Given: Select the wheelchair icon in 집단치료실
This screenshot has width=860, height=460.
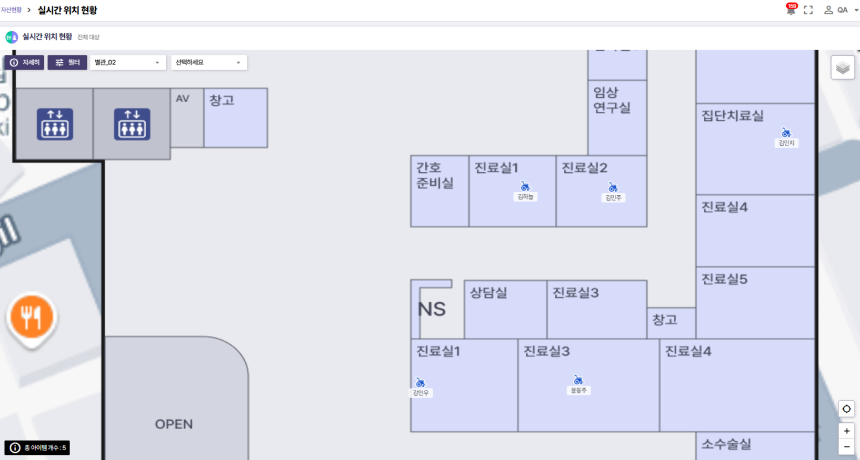Looking at the screenshot, I should tap(786, 132).
